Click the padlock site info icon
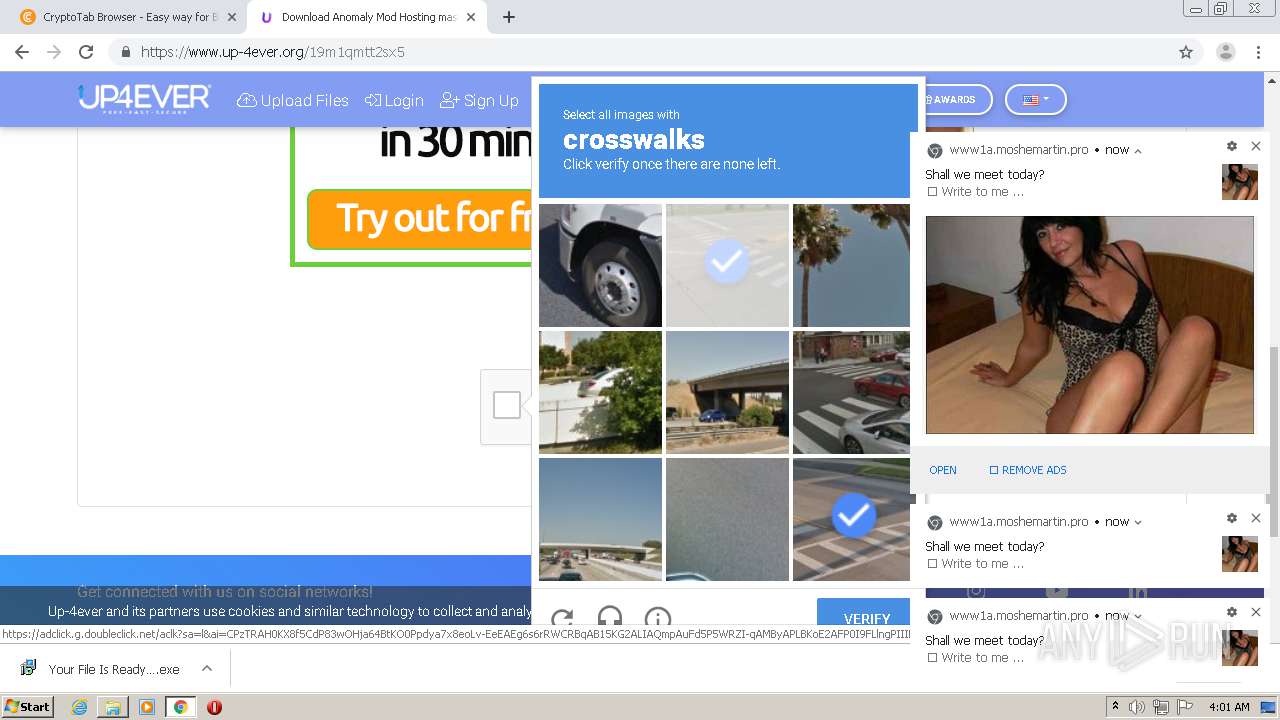The height and width of the screenshot is (720, 1280). click(126, 52)
